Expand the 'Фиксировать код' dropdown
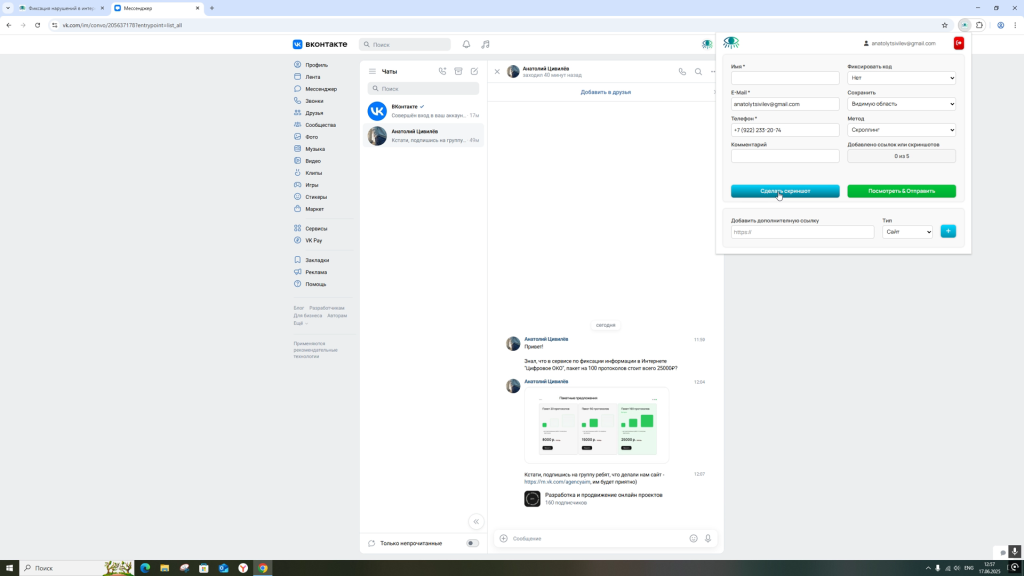1024x576 pixels. [901, 78]
